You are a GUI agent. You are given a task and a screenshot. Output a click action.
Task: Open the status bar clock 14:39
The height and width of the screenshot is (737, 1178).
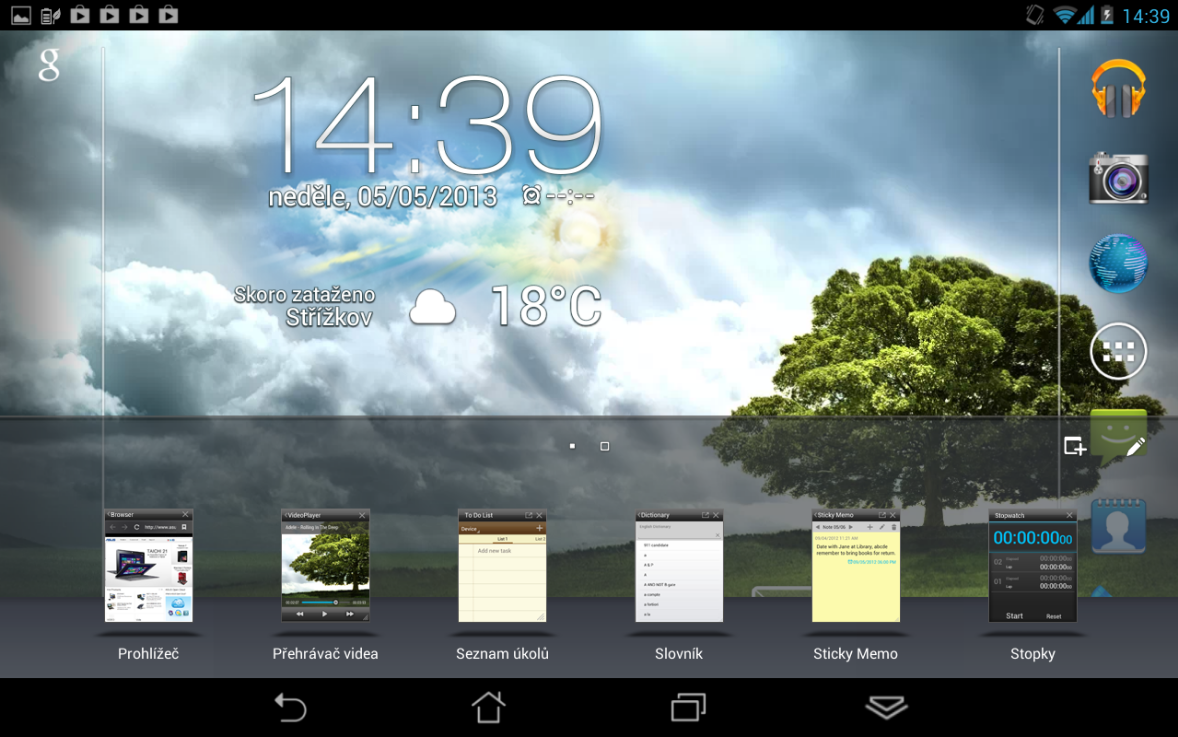point(1146,16)
